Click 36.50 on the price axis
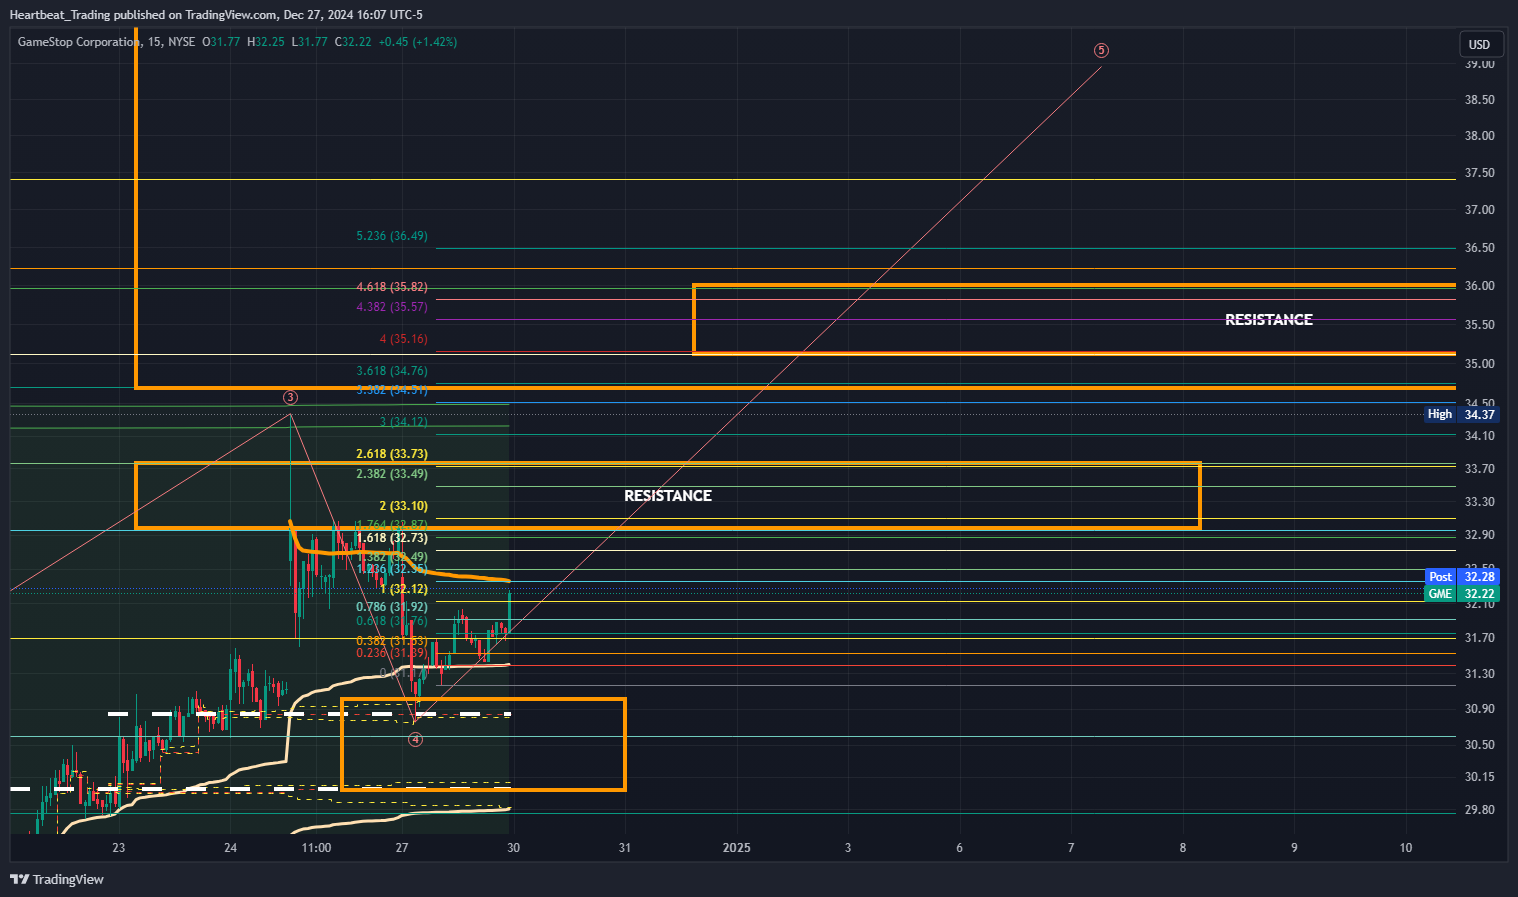 [x=1479, y=248]
